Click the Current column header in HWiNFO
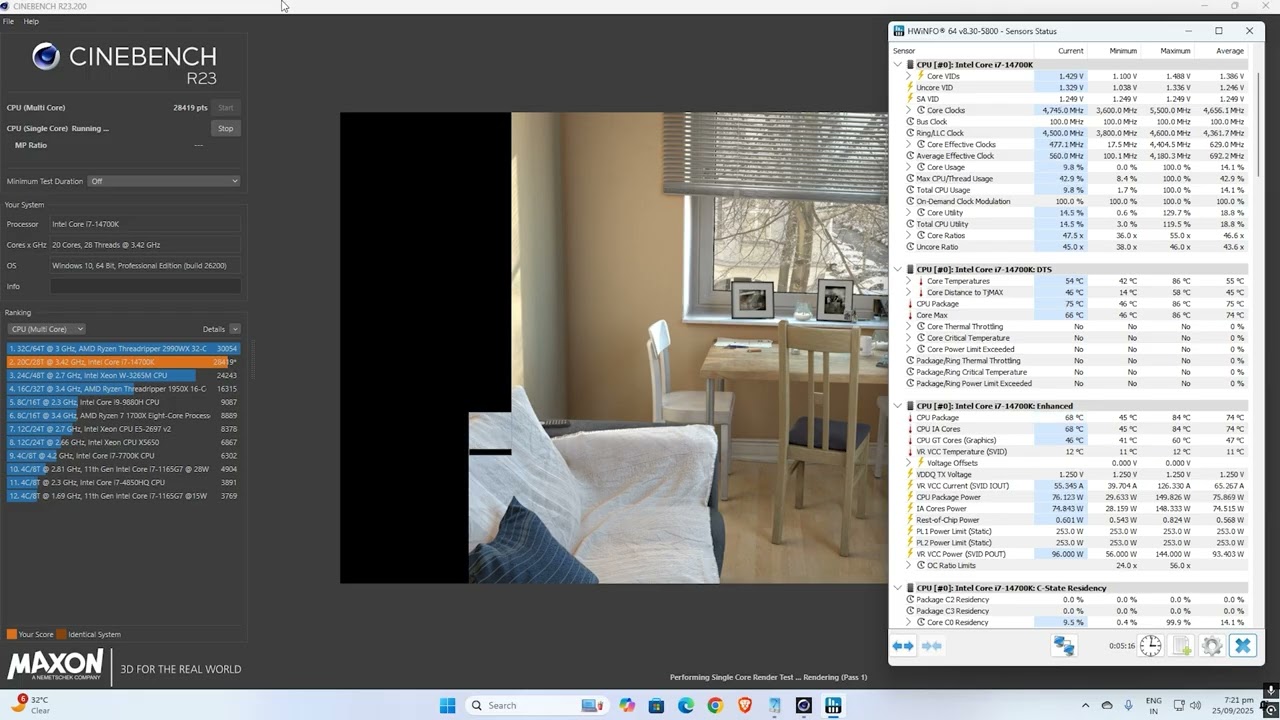 [x=1070, y=51]
